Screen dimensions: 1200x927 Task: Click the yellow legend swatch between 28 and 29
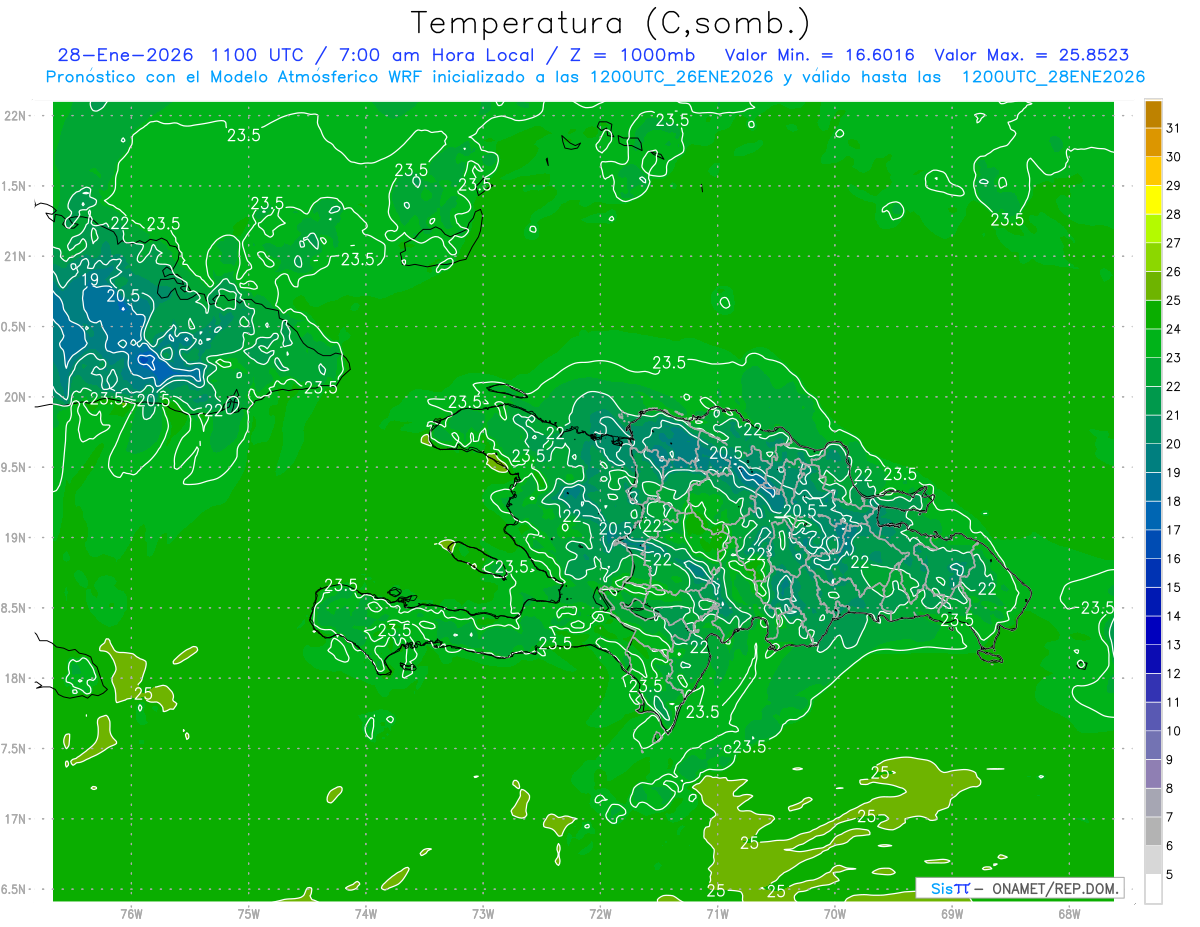[x=1153, y=201]
